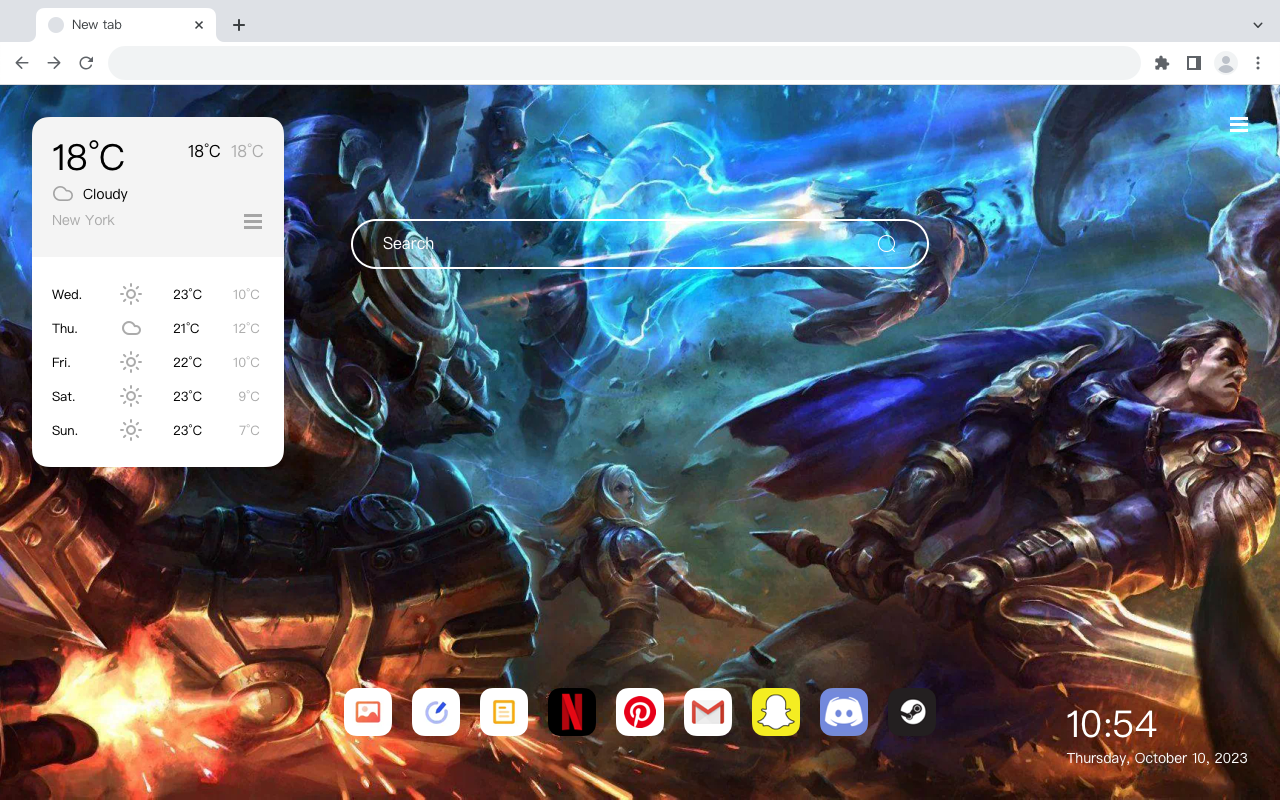This screenshot has width=1280, height=800.
Task: Click the Fri. forecast row label
Action: click(x=61, y=362)
